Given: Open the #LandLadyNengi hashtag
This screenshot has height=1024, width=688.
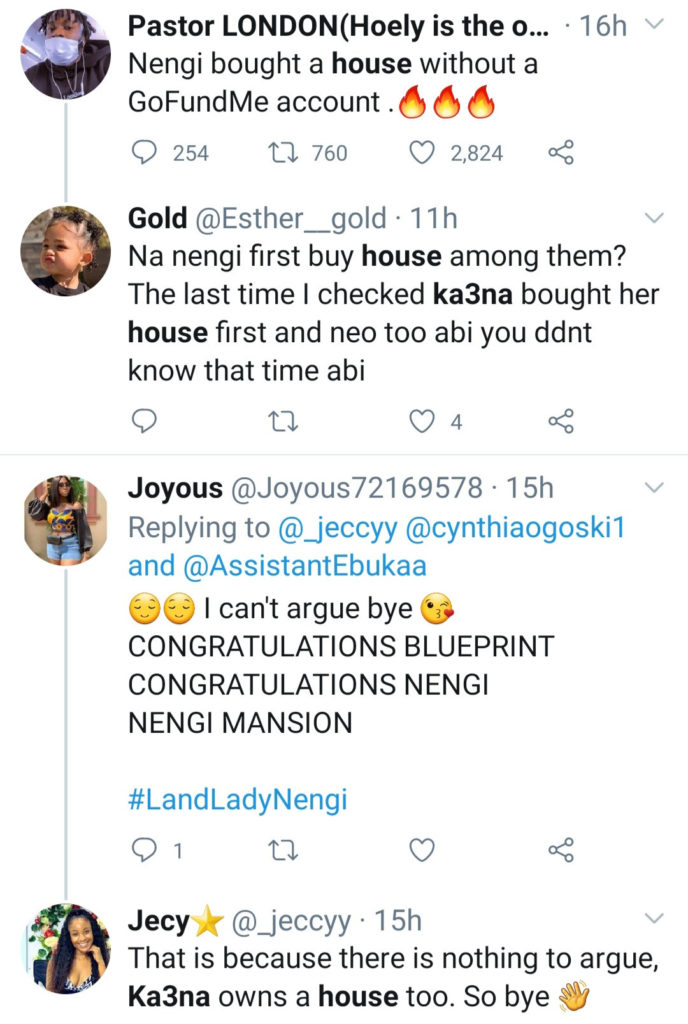Looking at the screenshot, I should tap(237, 800).
